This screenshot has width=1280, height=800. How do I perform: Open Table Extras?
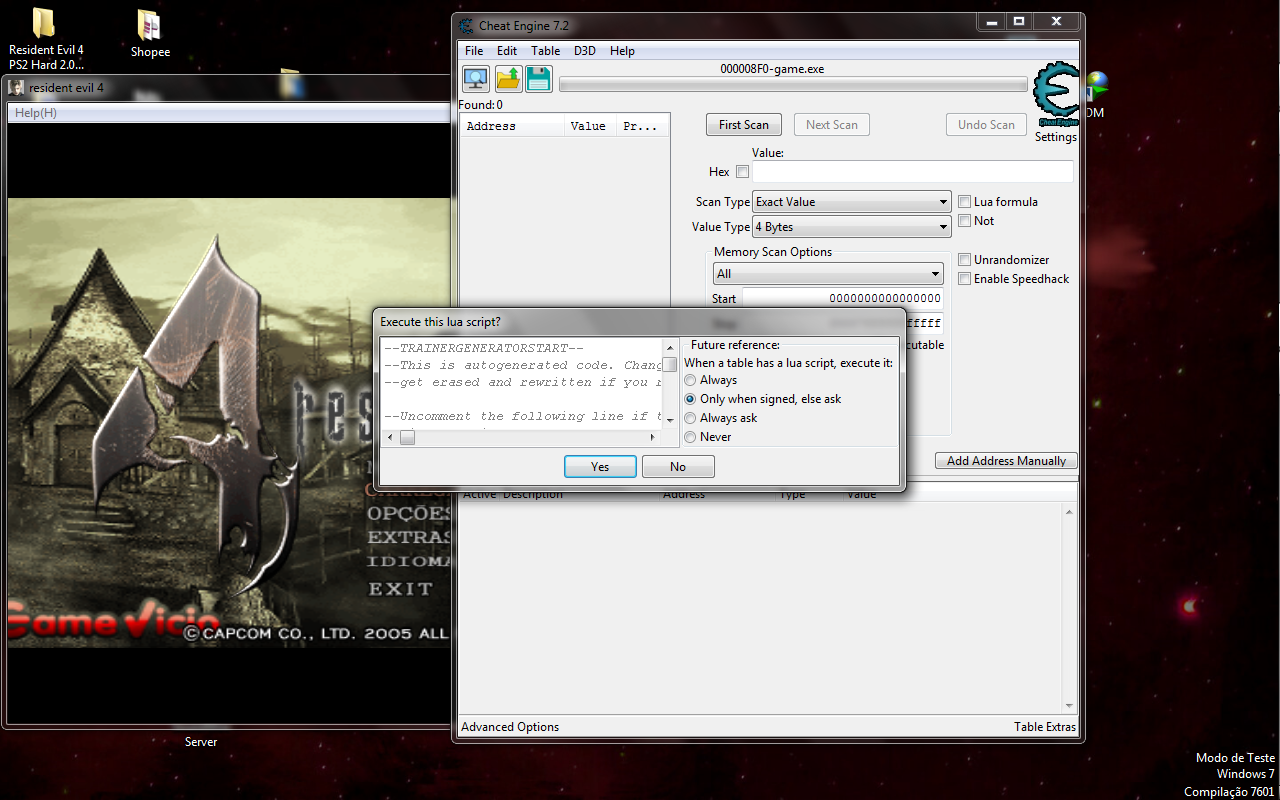coord(1045,727)
